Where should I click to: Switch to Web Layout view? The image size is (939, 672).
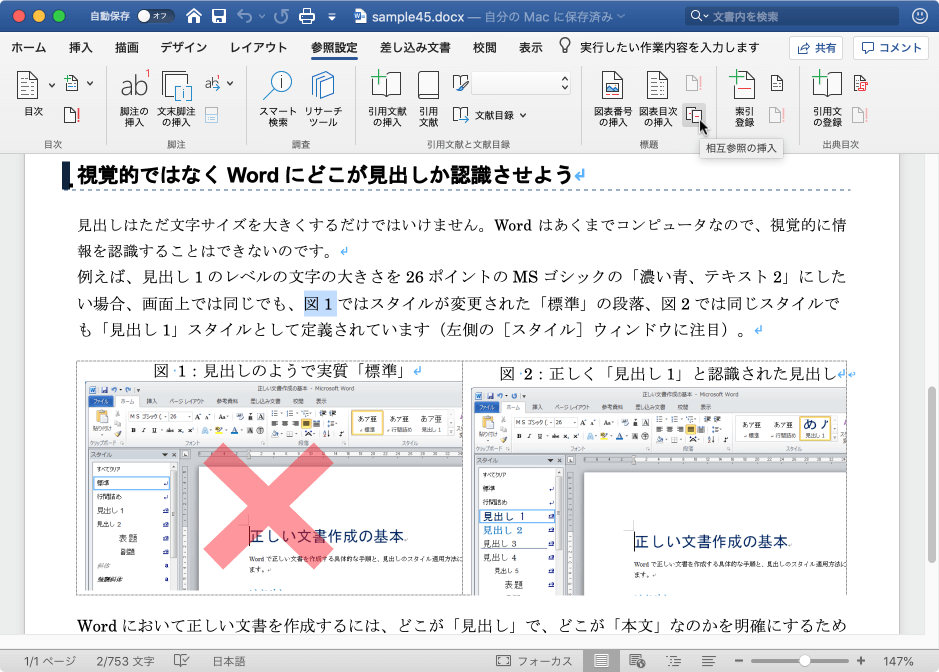tap(637, 661)
